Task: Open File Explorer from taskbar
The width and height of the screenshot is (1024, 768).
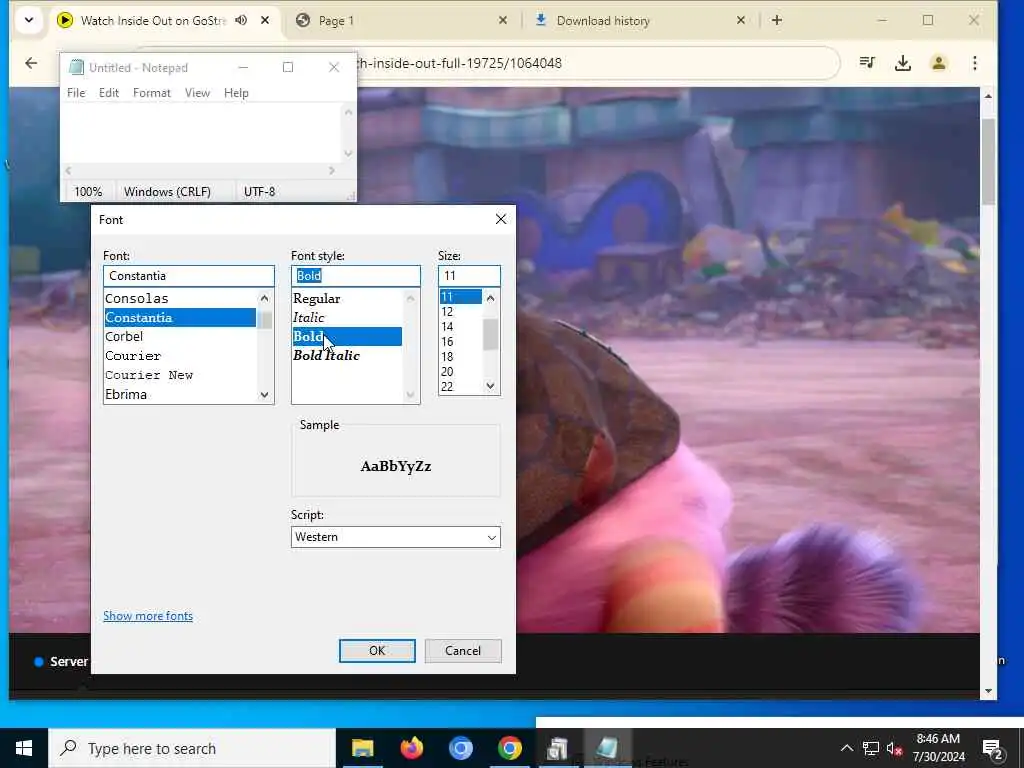Action: 362,748
